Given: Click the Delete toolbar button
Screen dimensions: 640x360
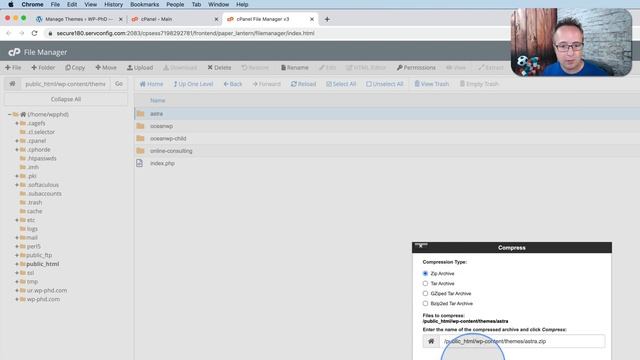Looking at the screenshot, I should pyautogui.click(x=219, y=67).
